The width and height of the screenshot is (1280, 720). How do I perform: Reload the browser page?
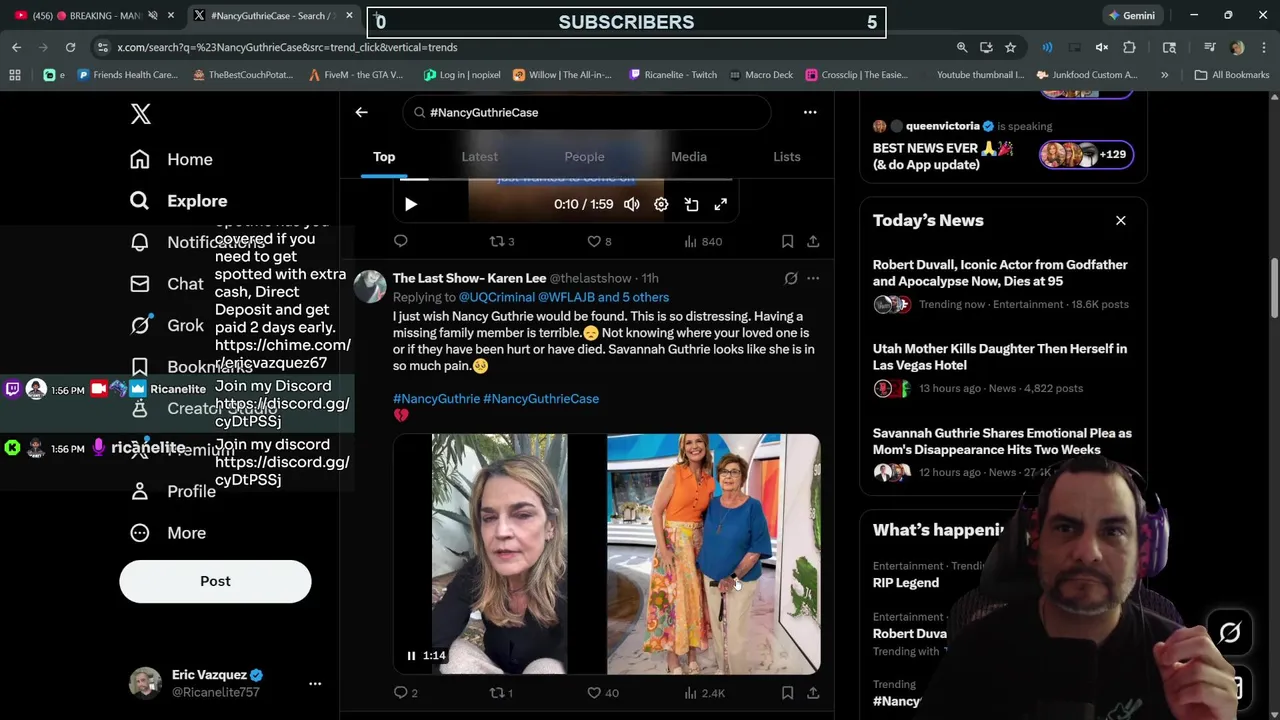tap(70, 47)
